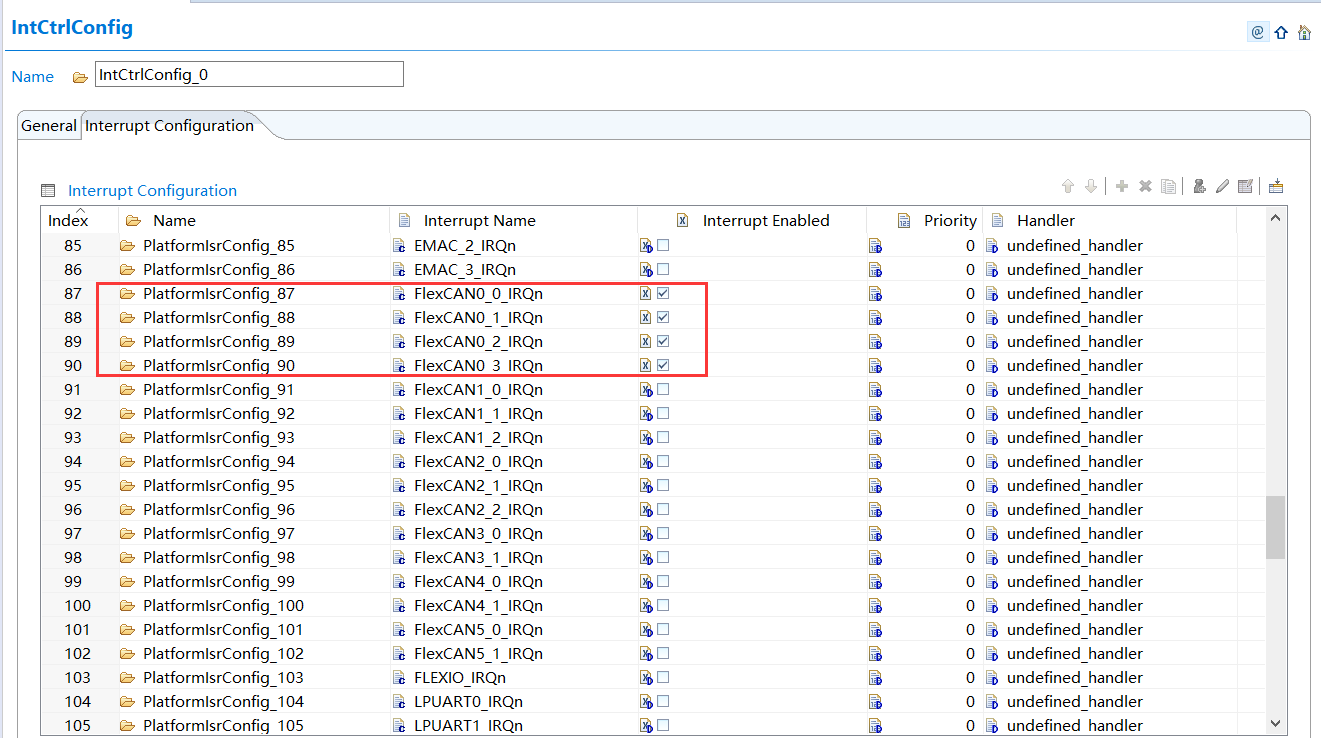The width and height of the screenshot is (1321, 738).
Task: Disable interrupt for FlexCAN0_0_IRQn
Action: coord(663,294)
